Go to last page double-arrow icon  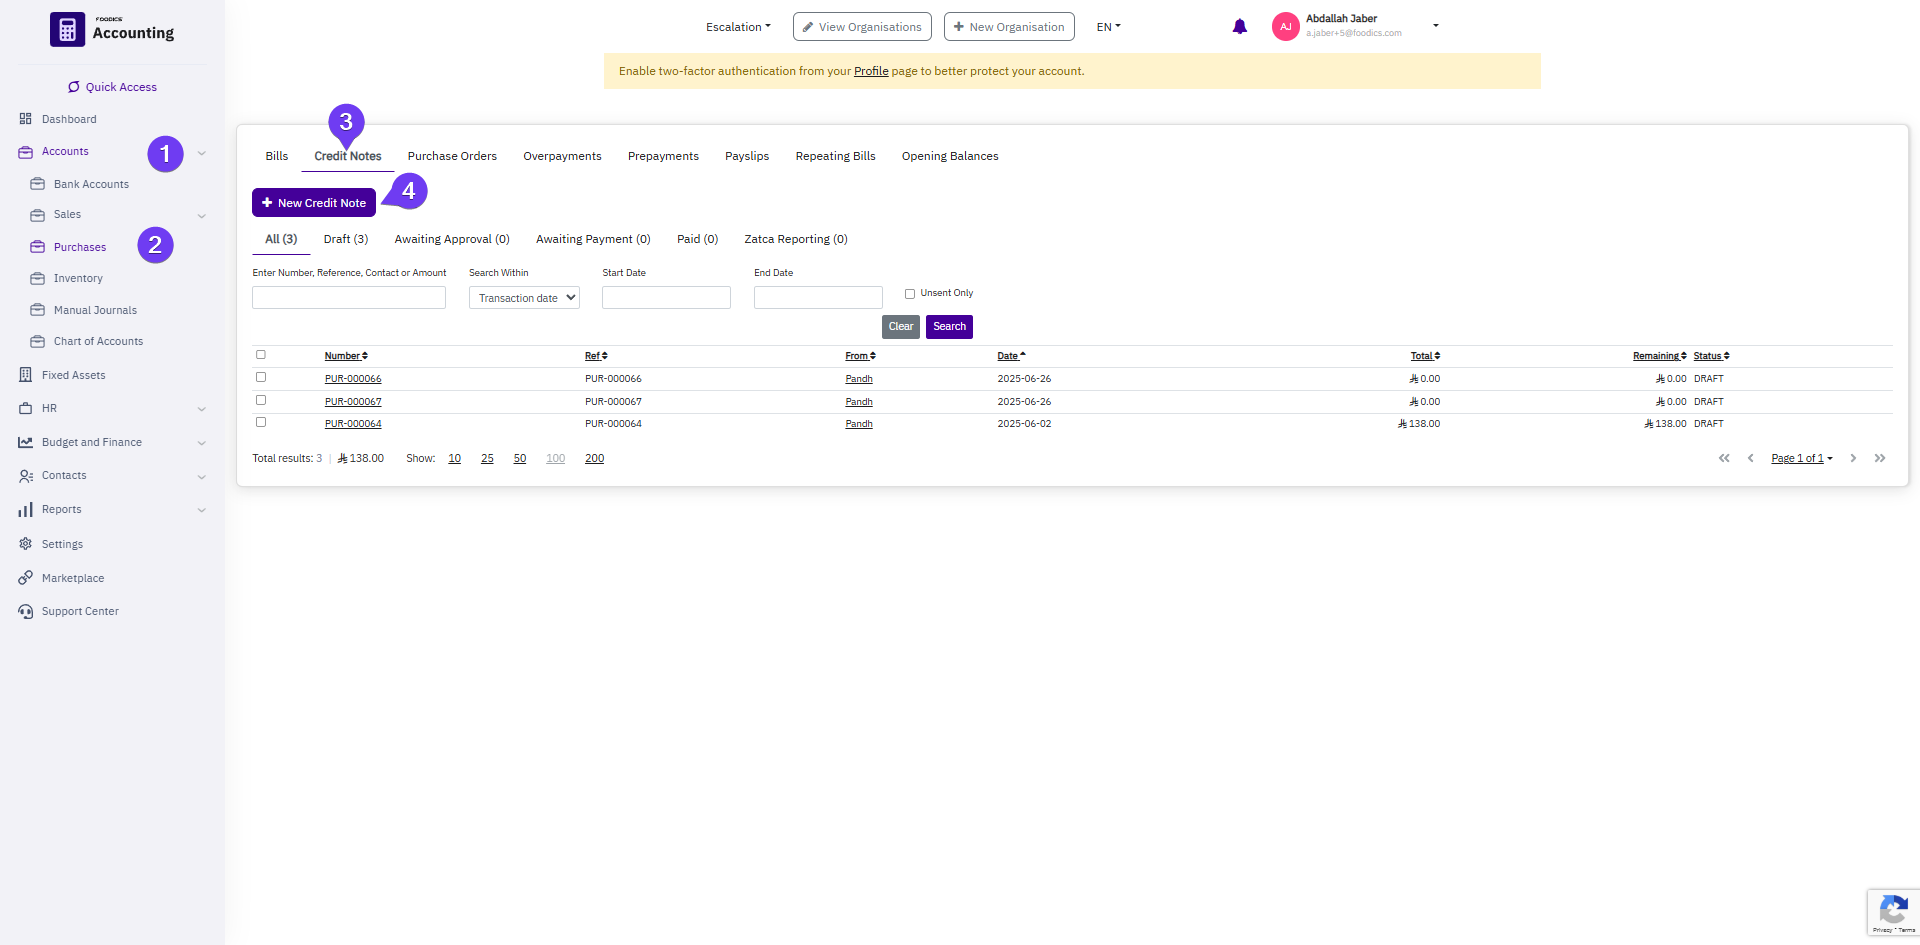point(1880,458)
